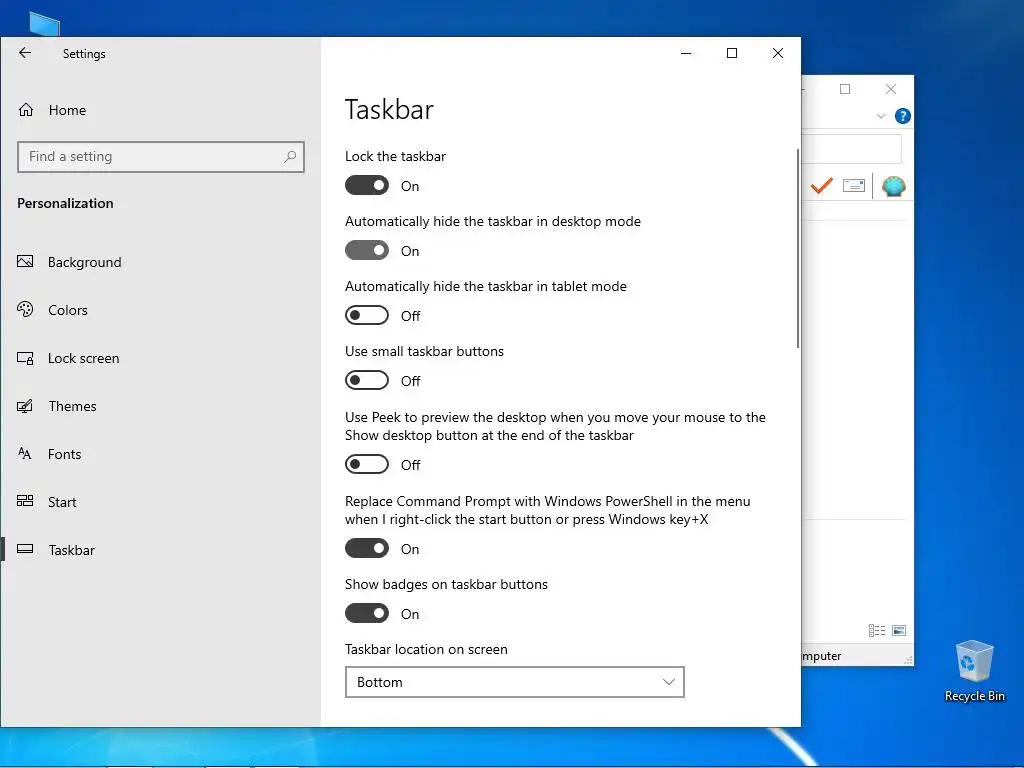Image resolution: width=1024 pixels, height=768 pixels.
Task: Maximize the background window
Action: (845, 89)
